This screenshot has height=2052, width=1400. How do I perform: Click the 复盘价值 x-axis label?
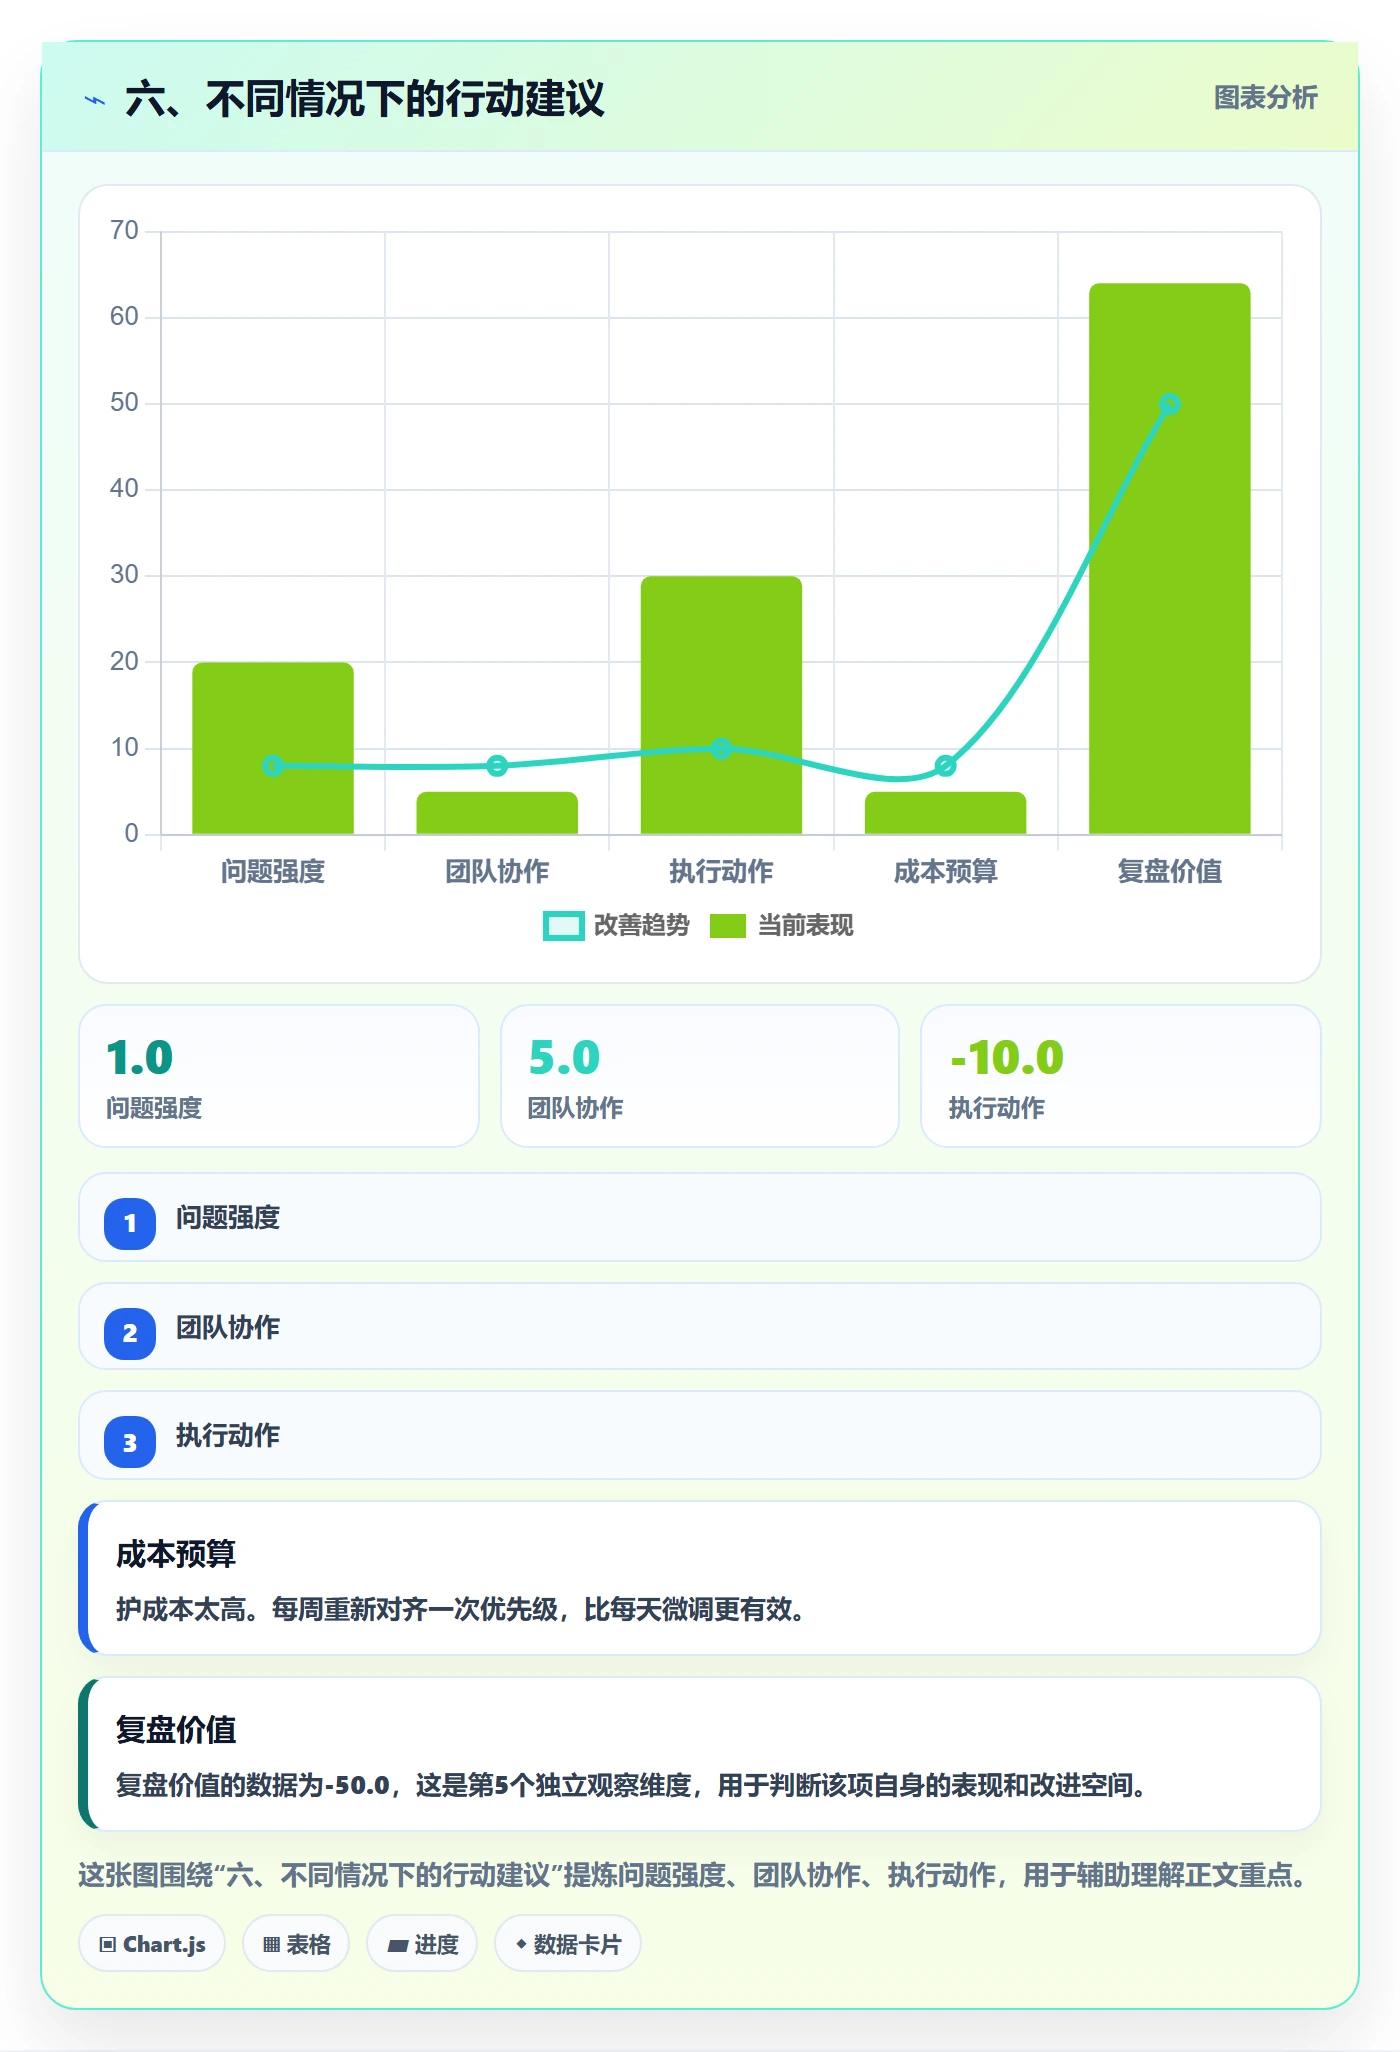[x=1170, y=872]
